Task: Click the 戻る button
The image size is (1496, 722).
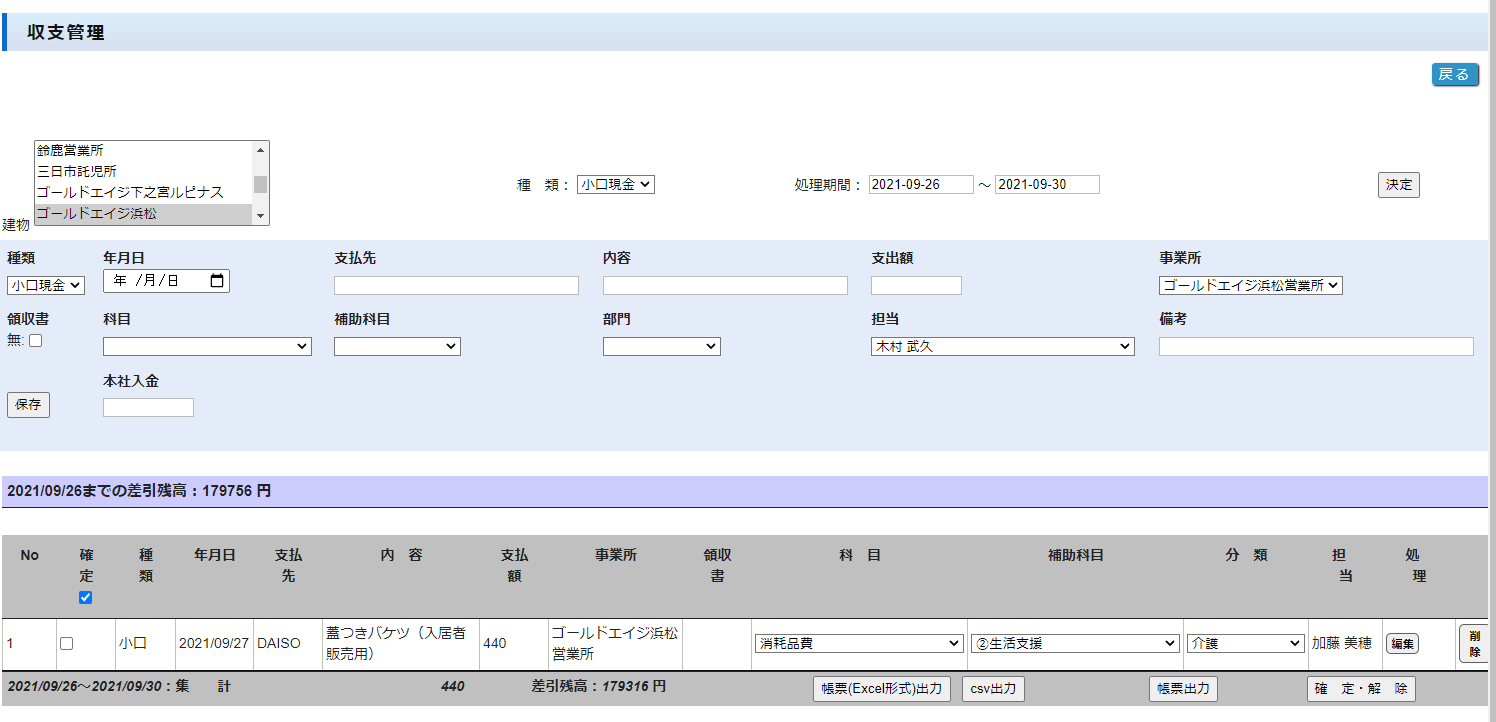Action: click(x=1454, y=75)
